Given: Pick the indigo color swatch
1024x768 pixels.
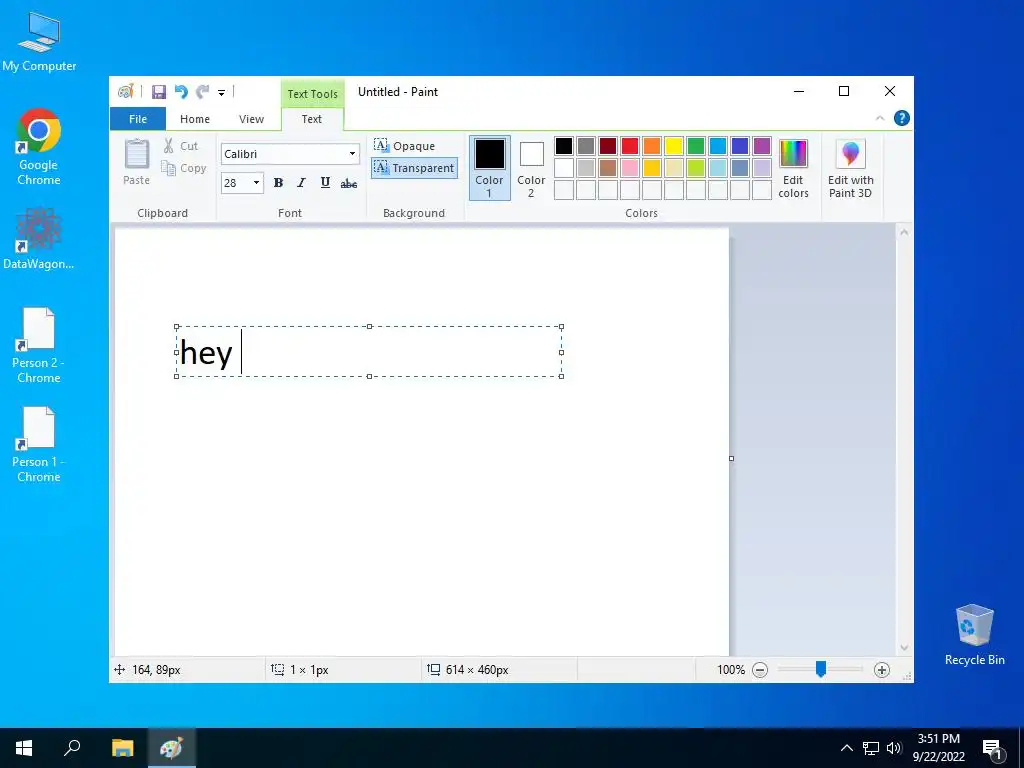Looking at the screenshot, I should [740, 146].
